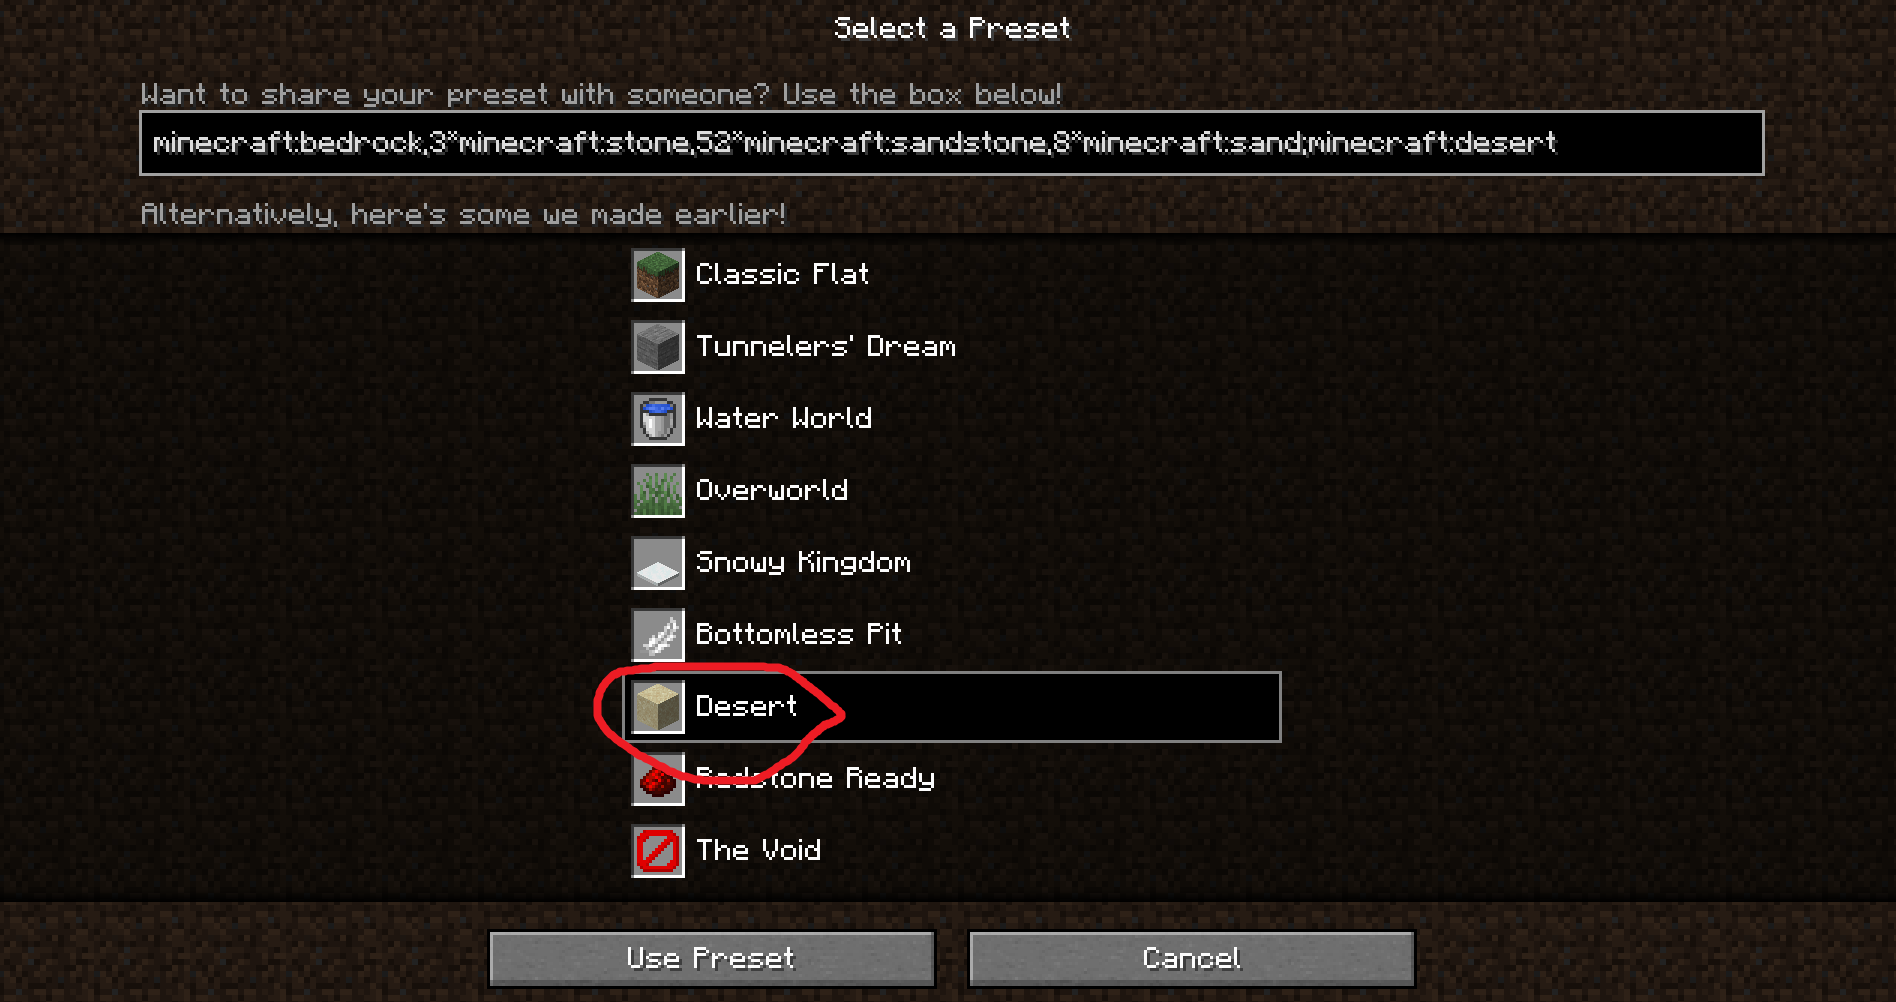Click the snow layer icon for Snowy Kingdom
1896x1002 pixels.
658,563
